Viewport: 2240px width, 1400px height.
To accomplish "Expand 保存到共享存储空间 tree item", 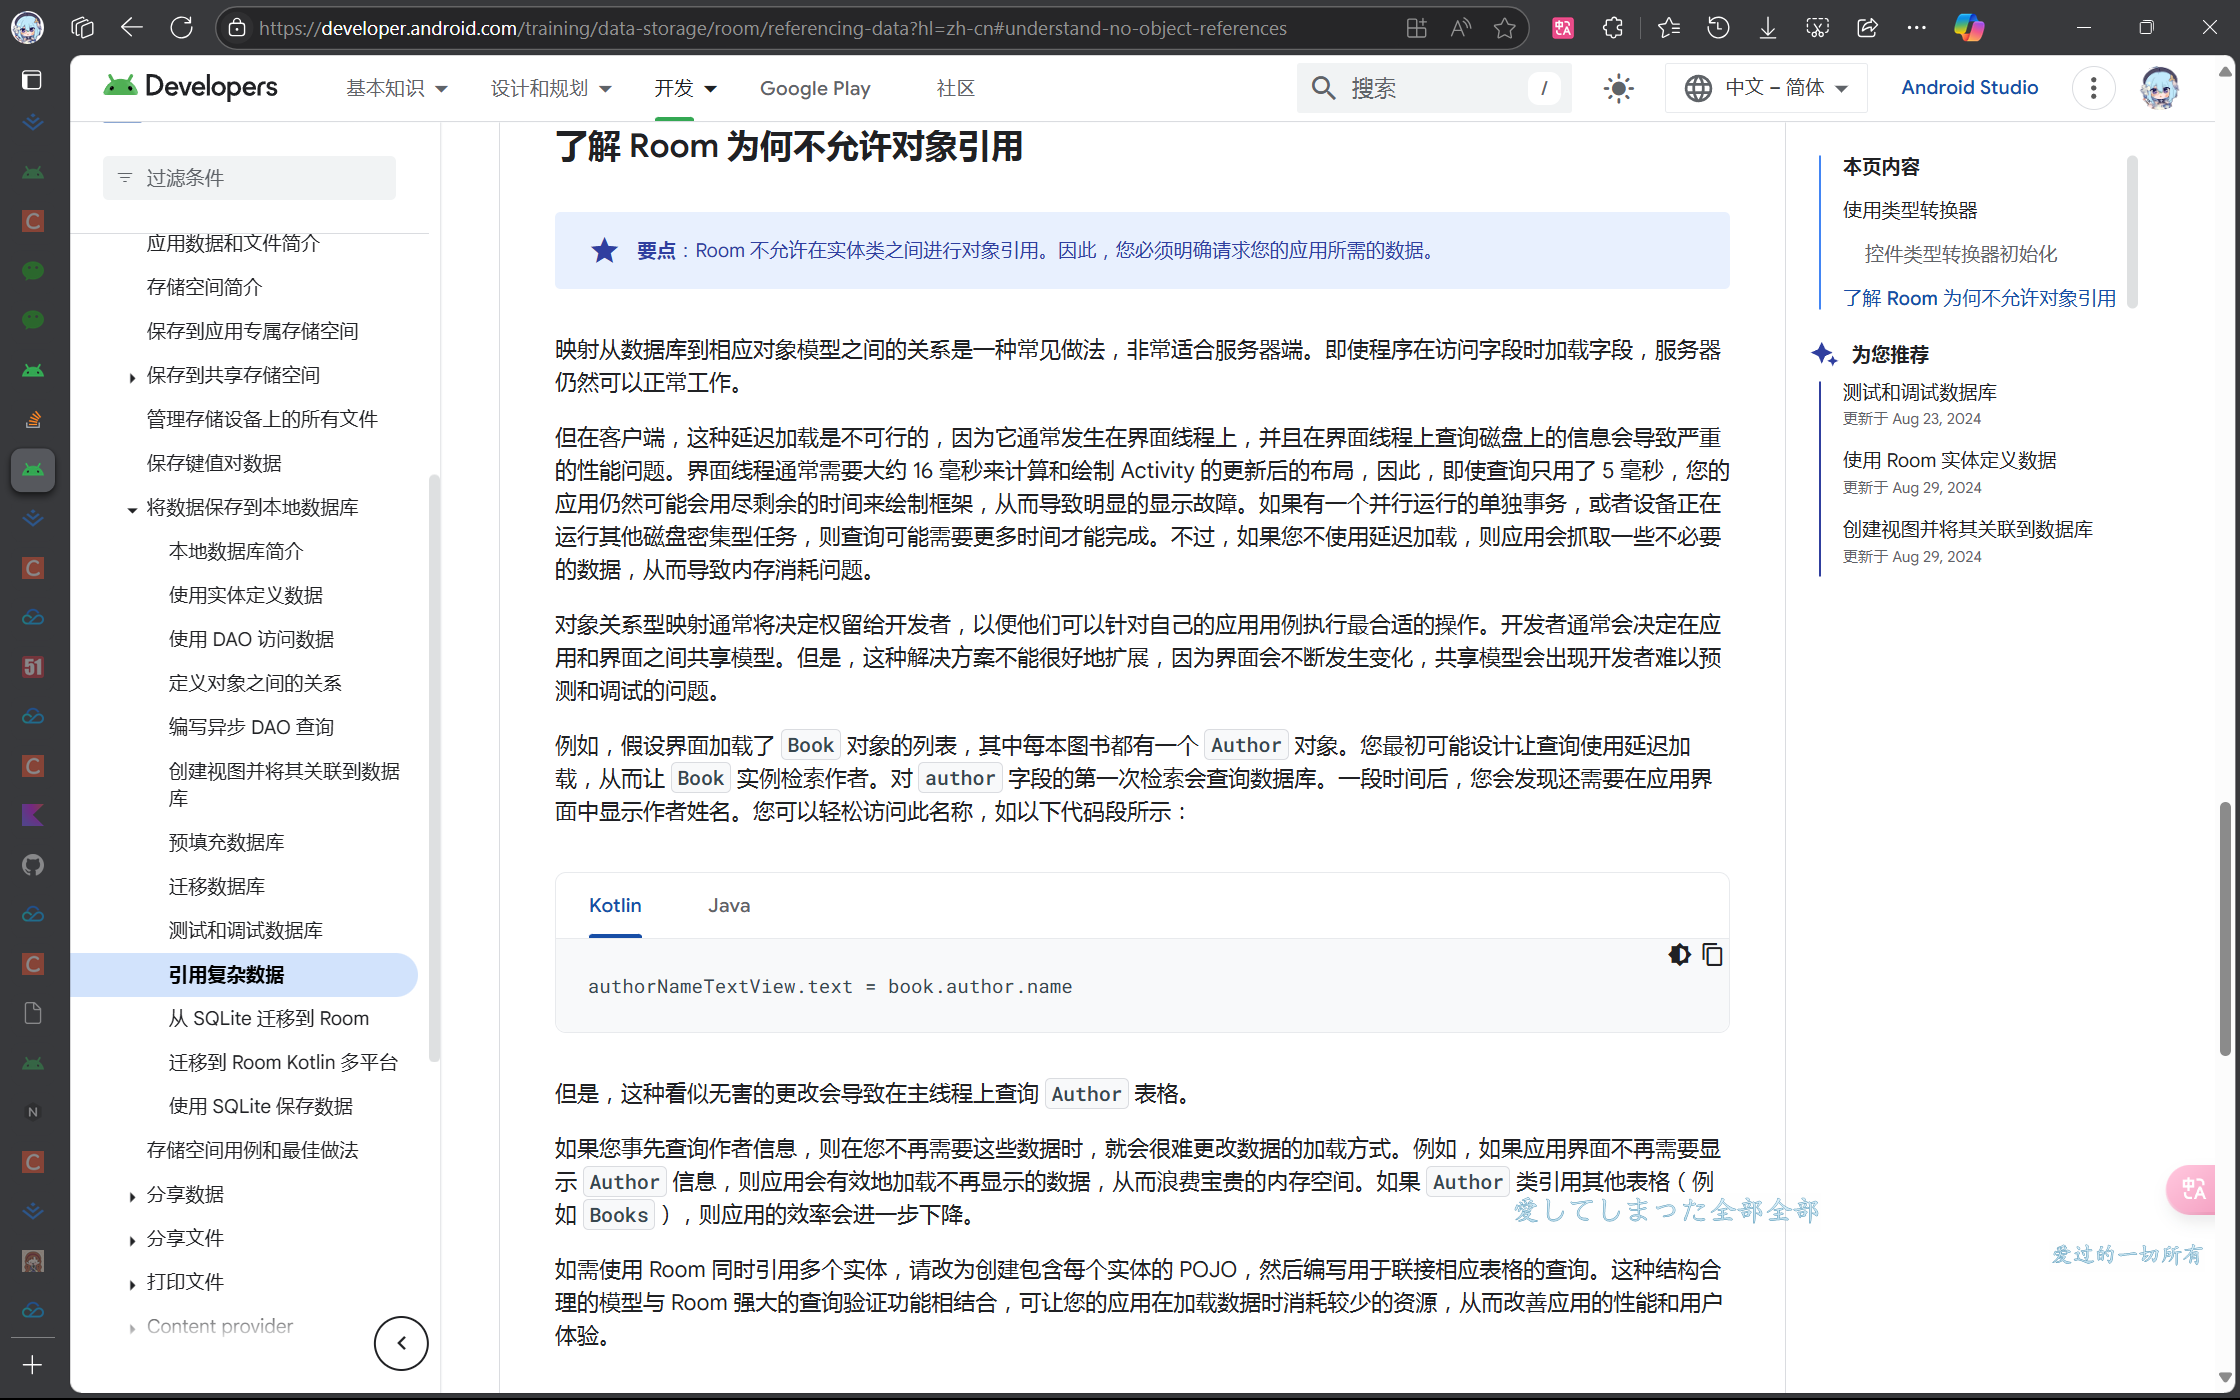I will tap(132, 377).
